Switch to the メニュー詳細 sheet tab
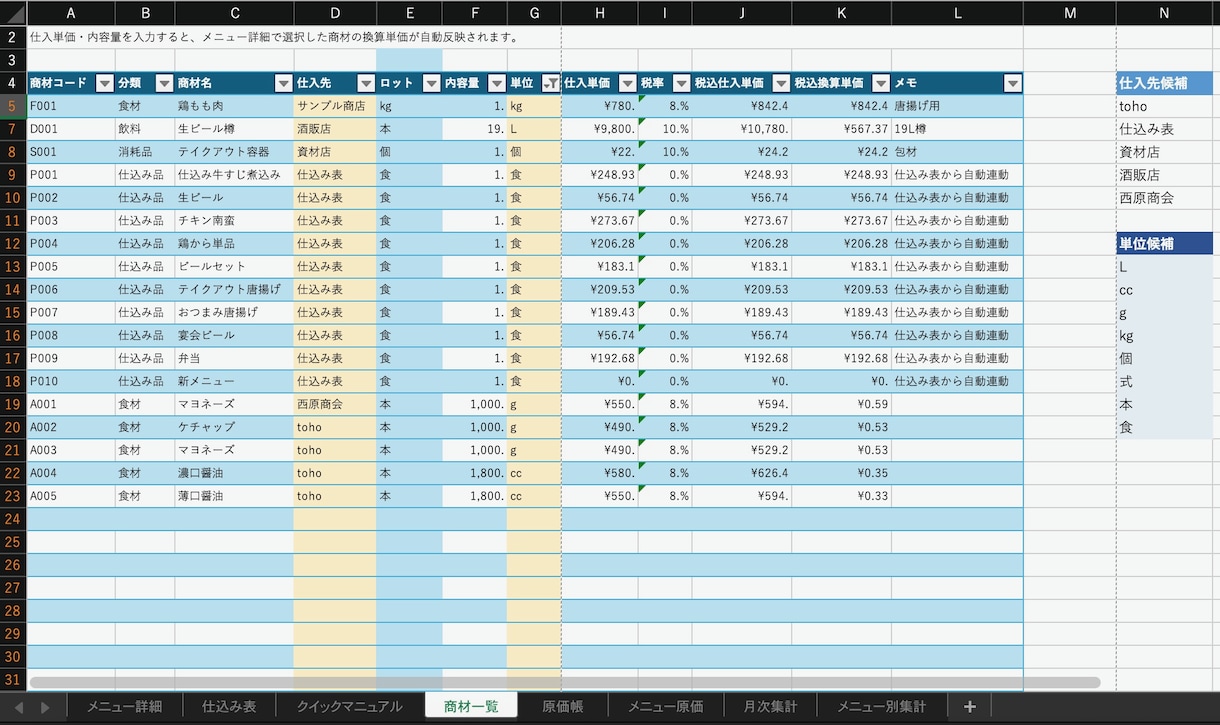The height and width of the screenshot is (725, 1220). point(124,706)
